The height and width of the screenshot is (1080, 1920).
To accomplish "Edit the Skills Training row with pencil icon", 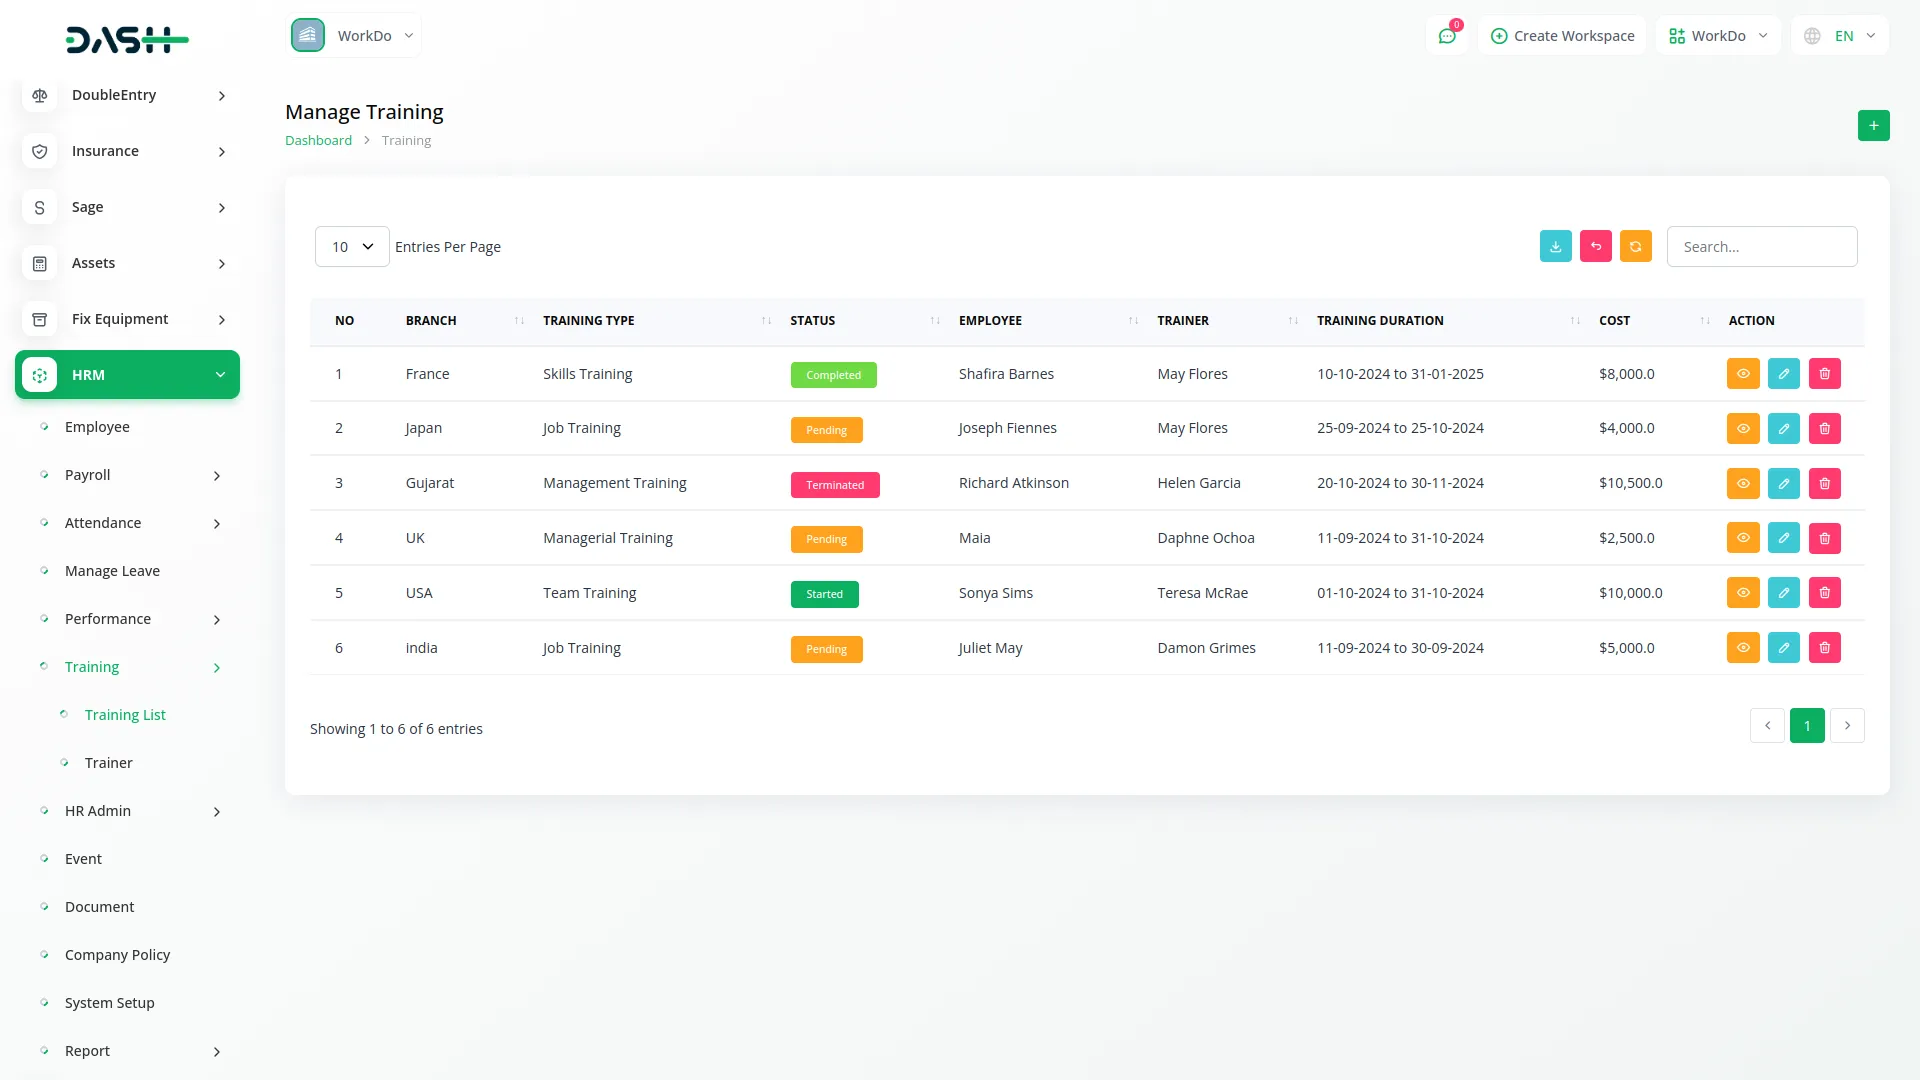I will click(x=1783, y=374).
